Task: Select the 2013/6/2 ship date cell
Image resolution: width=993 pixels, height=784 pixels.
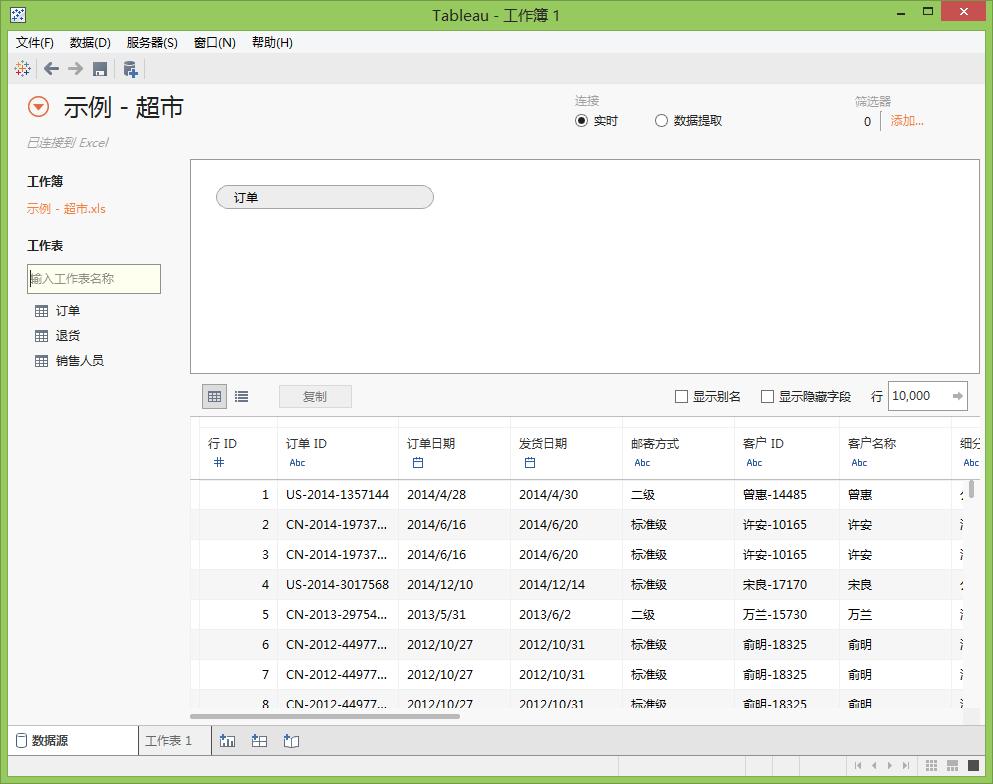Action: click(566, 615)
